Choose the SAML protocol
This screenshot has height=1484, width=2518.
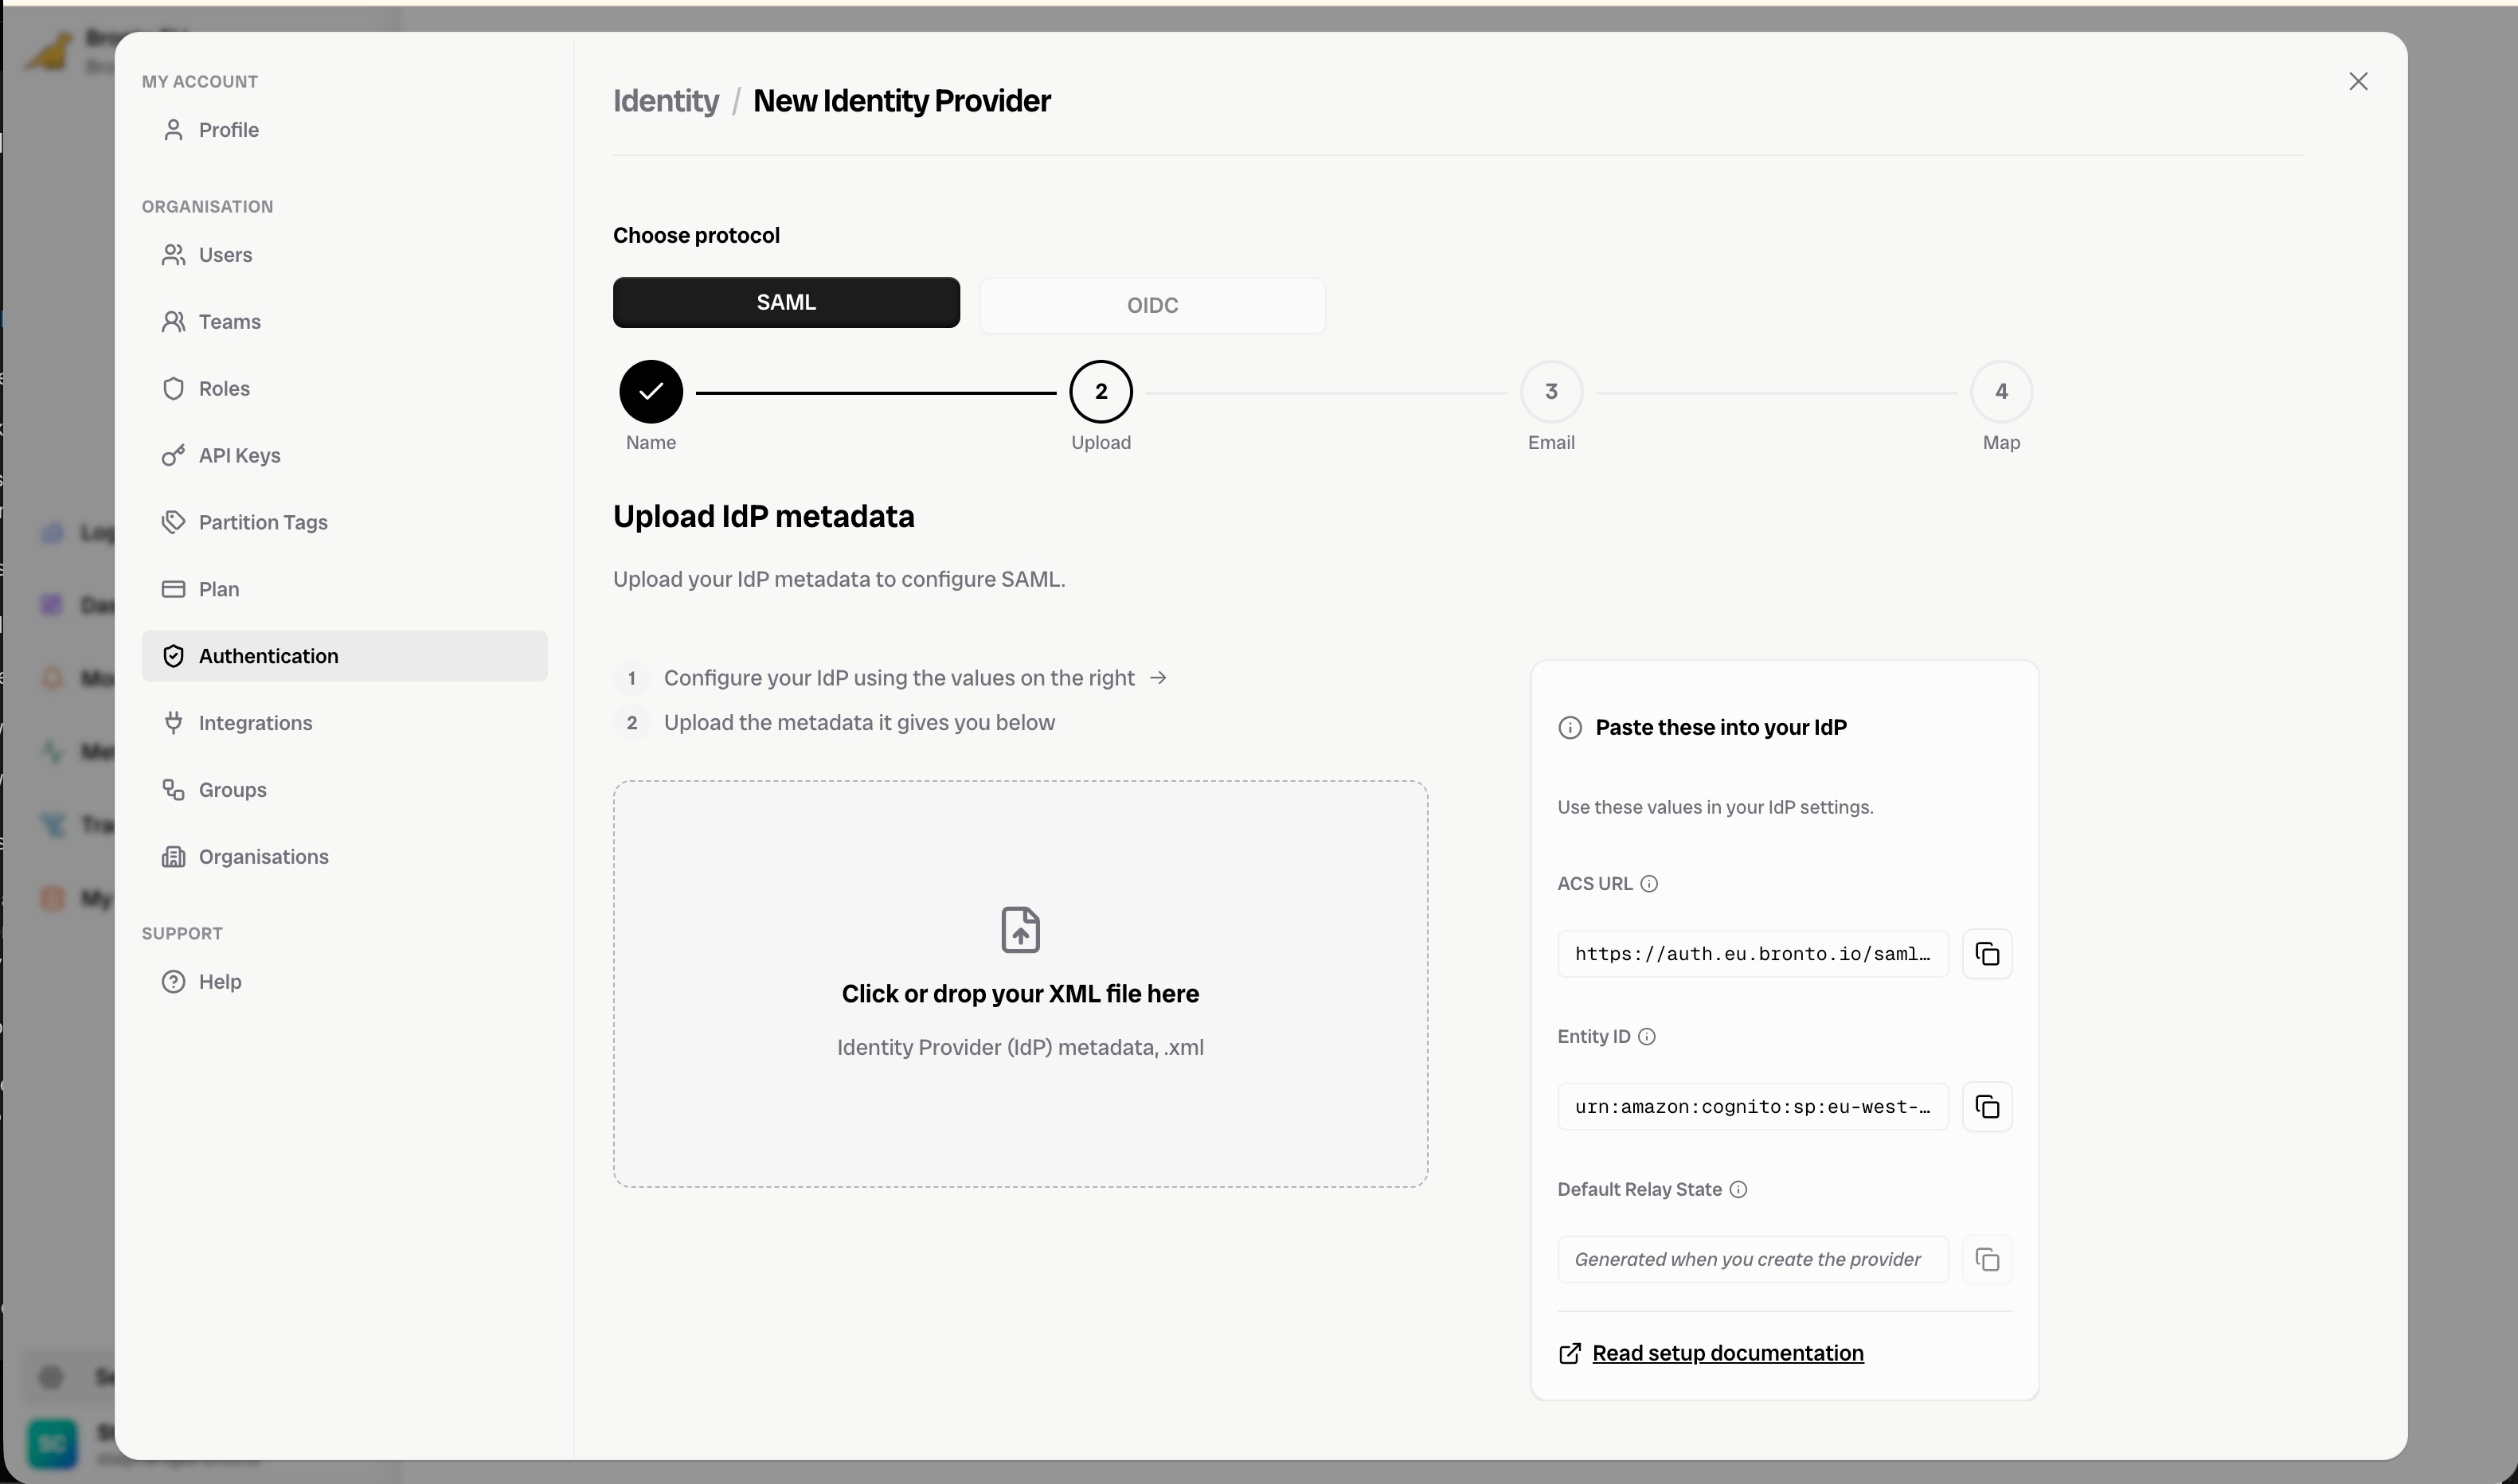click(786, 303)
